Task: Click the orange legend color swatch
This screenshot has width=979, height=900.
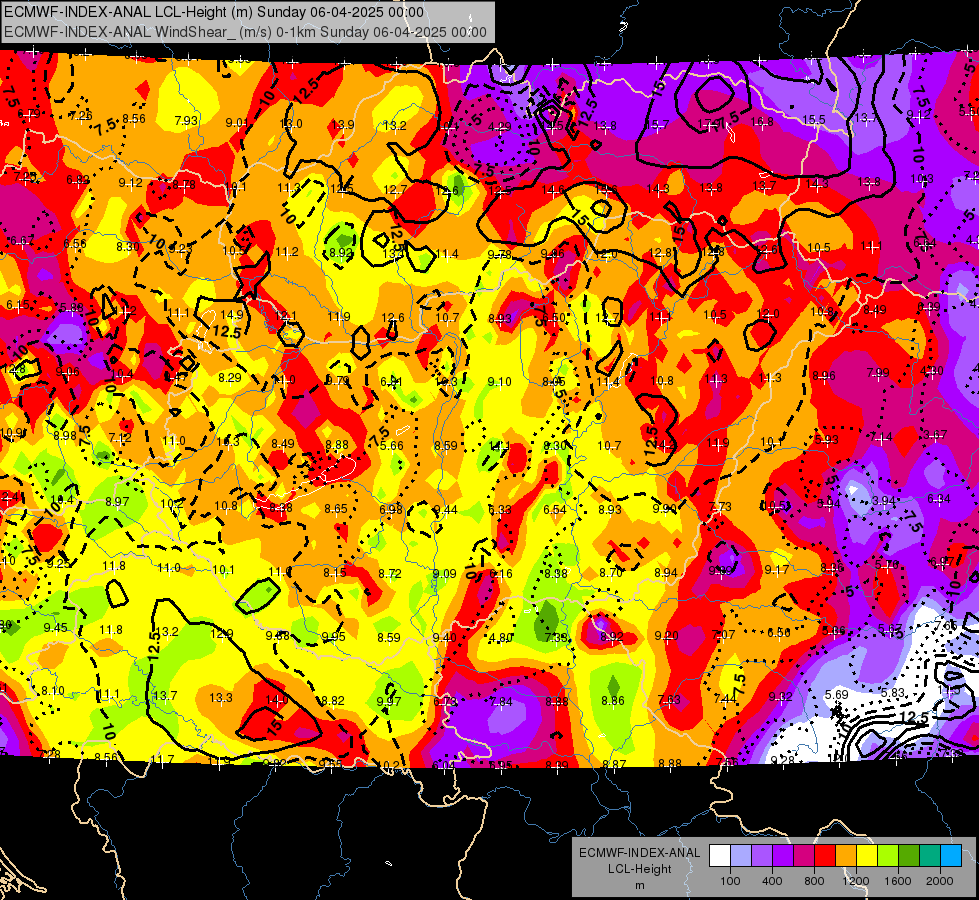Action: (x=846, y=856)
